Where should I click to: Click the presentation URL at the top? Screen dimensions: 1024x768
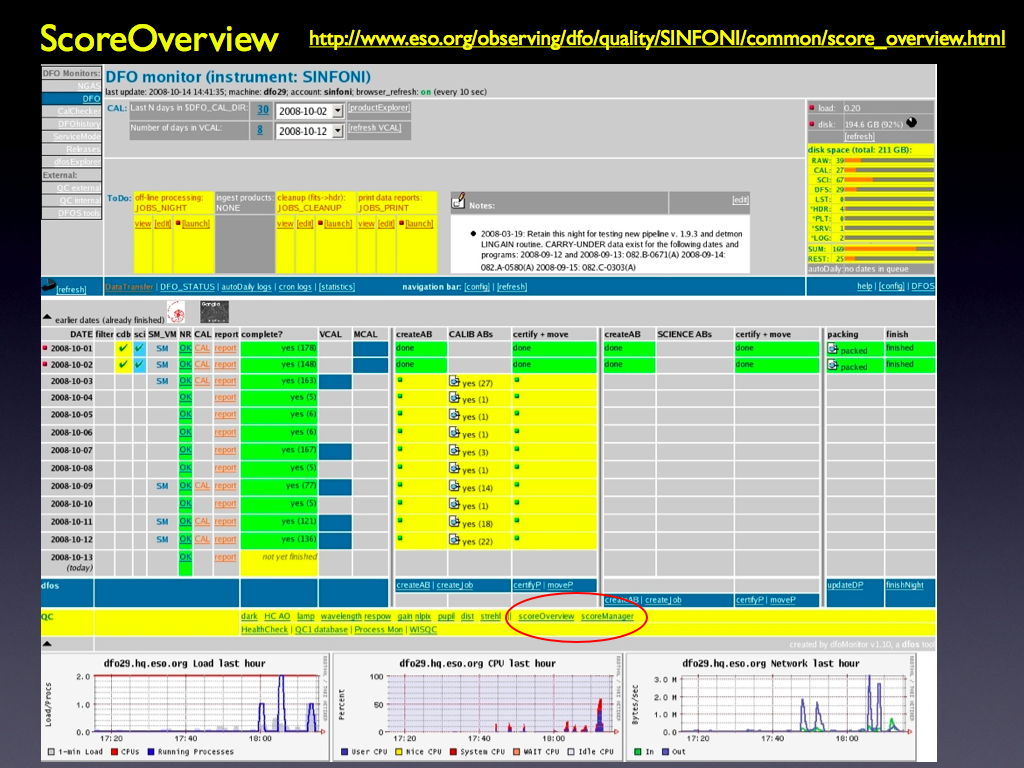(657, 39)
